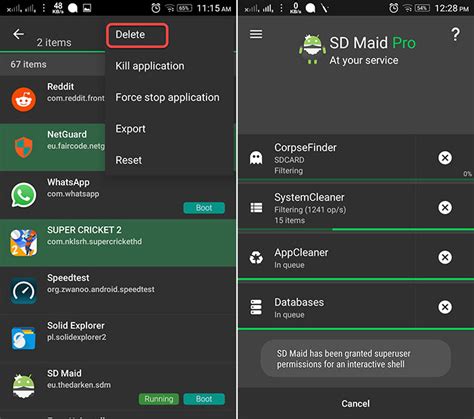Viewport: 474px width, 419px height.
Task: Tap the Boot tag on SD Maid
Action: [x=204, y=399]
